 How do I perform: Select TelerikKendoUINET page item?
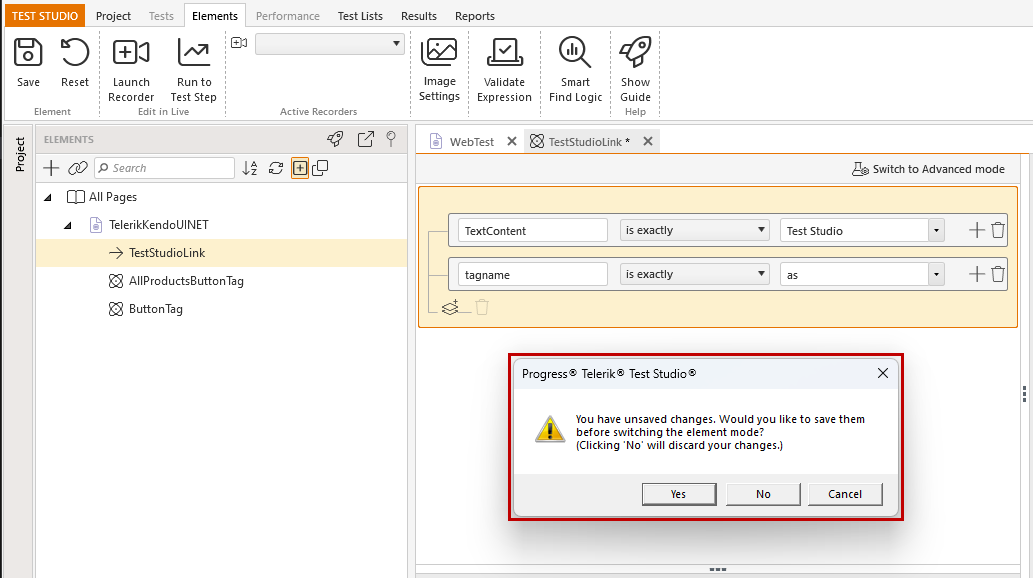(x=159, y=225)
